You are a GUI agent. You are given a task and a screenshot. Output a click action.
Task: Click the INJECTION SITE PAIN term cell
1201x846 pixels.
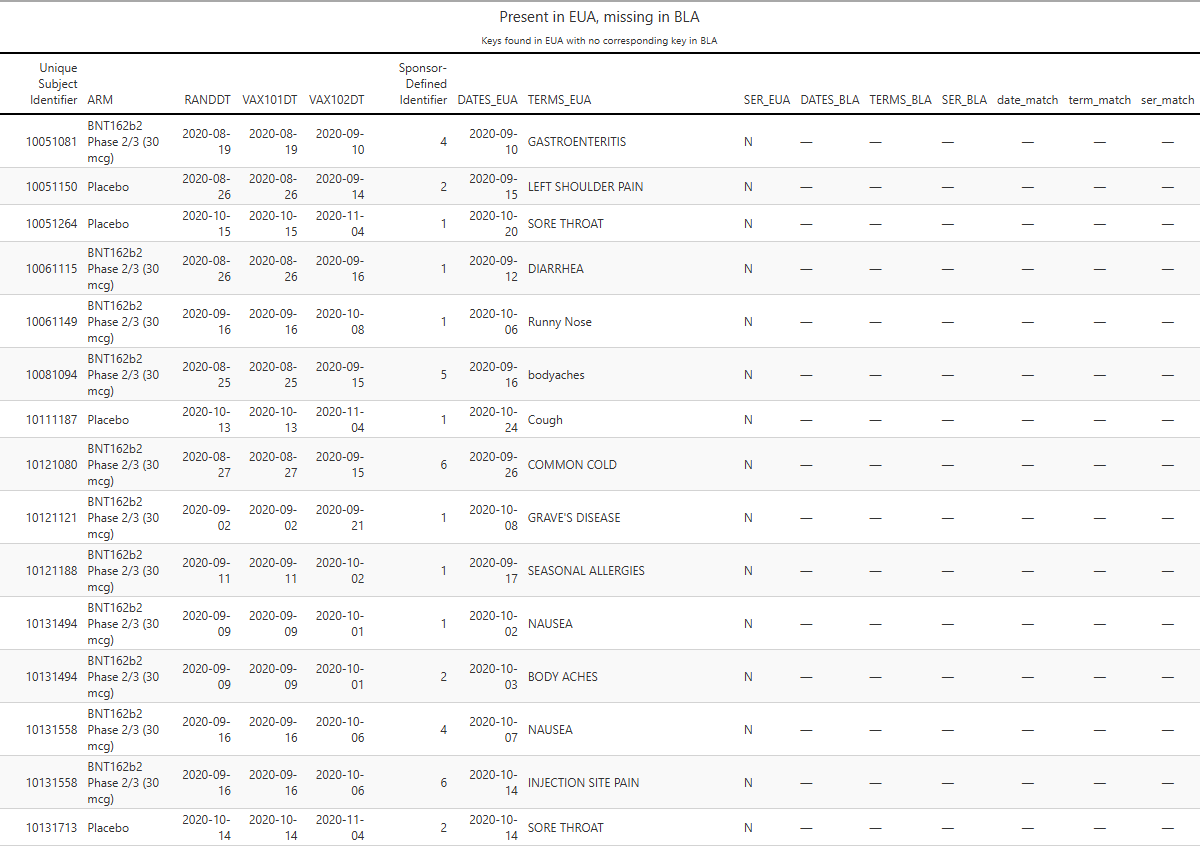583,783
